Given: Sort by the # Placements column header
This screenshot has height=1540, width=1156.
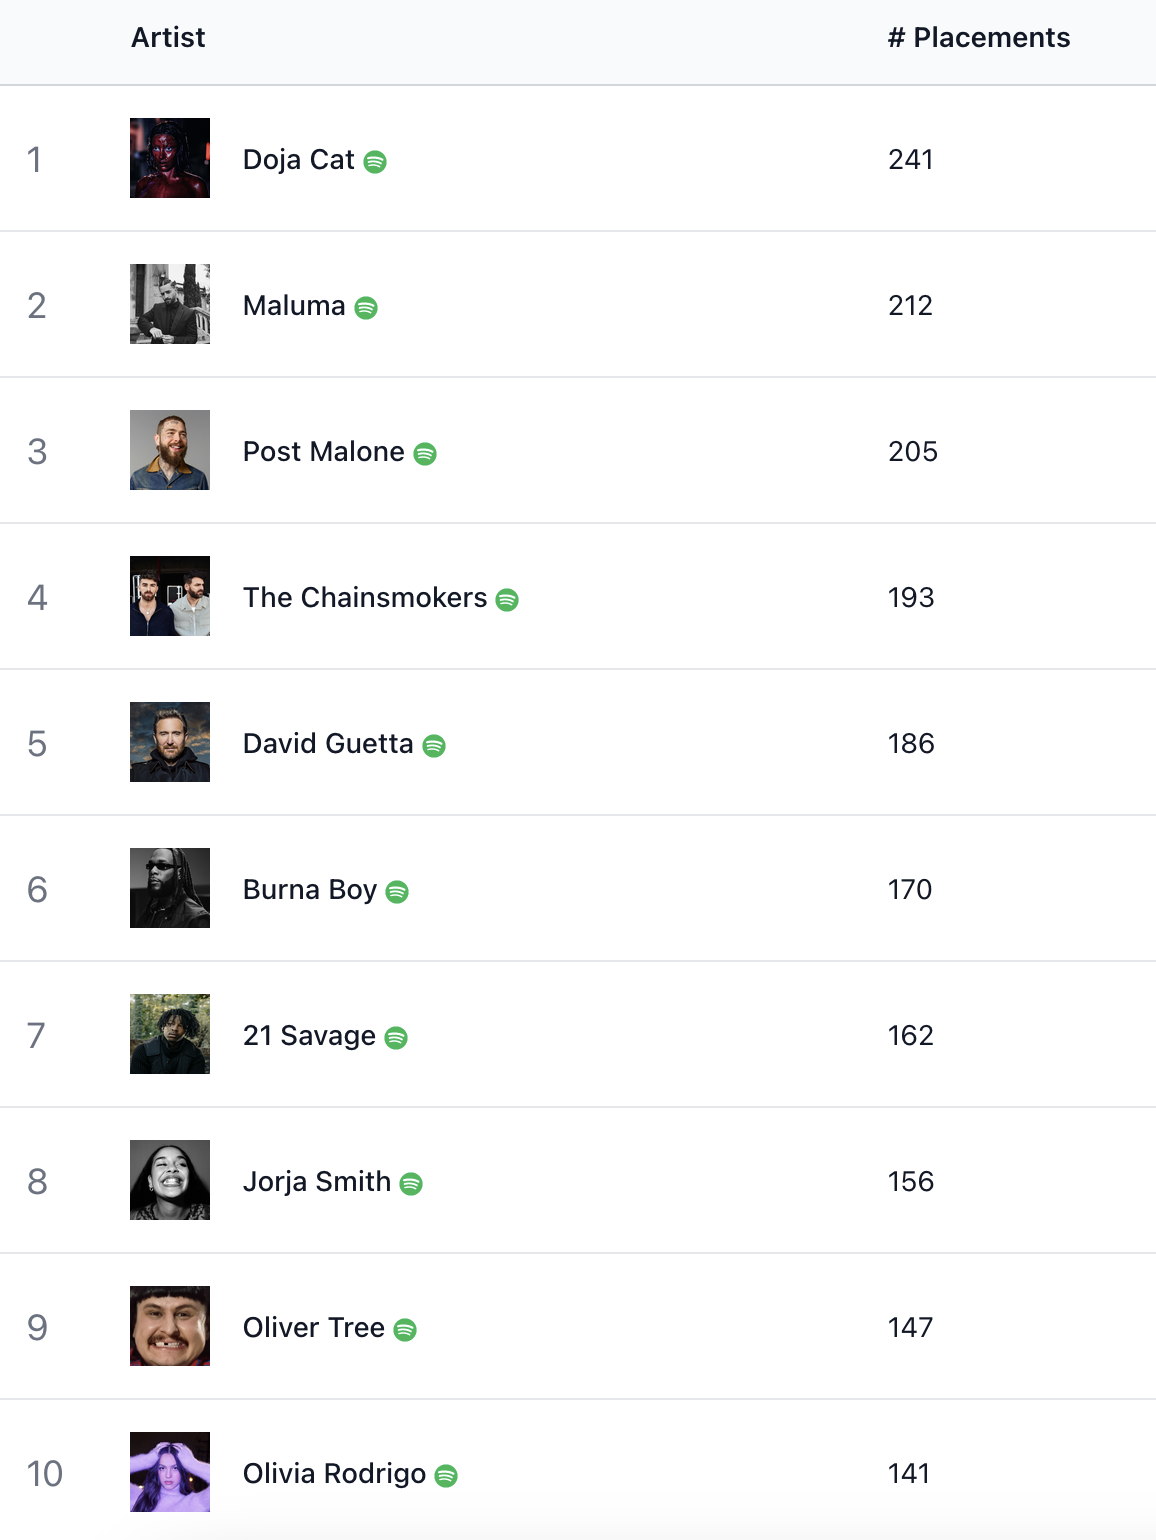Looking at the screenshot, I should pyautogui.click(x=979, y=37).
